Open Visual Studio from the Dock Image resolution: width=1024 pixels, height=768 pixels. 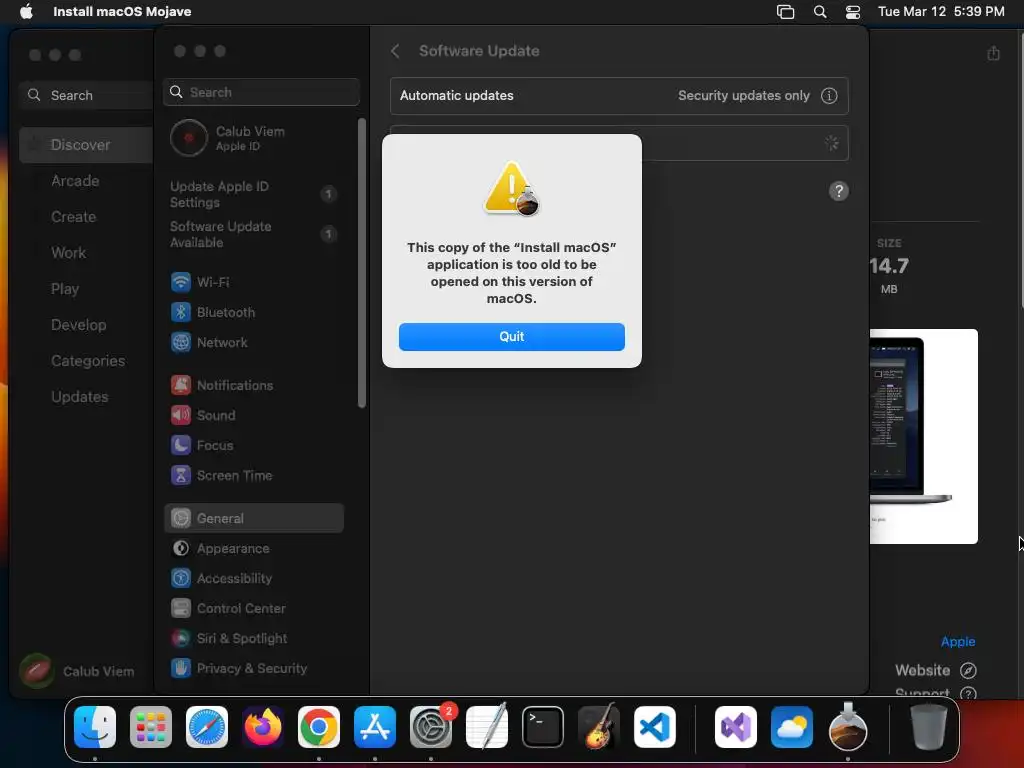tap(736, 727)
